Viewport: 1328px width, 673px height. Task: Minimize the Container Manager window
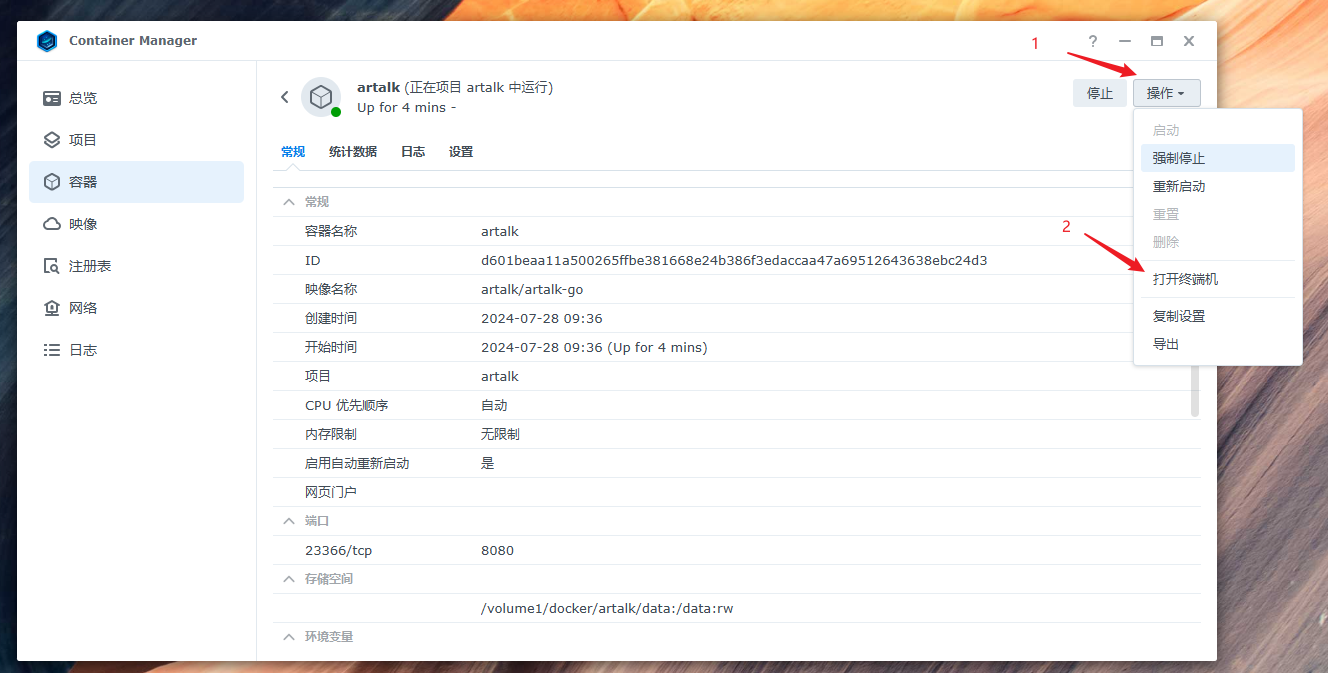click(x=1125, y=41)
